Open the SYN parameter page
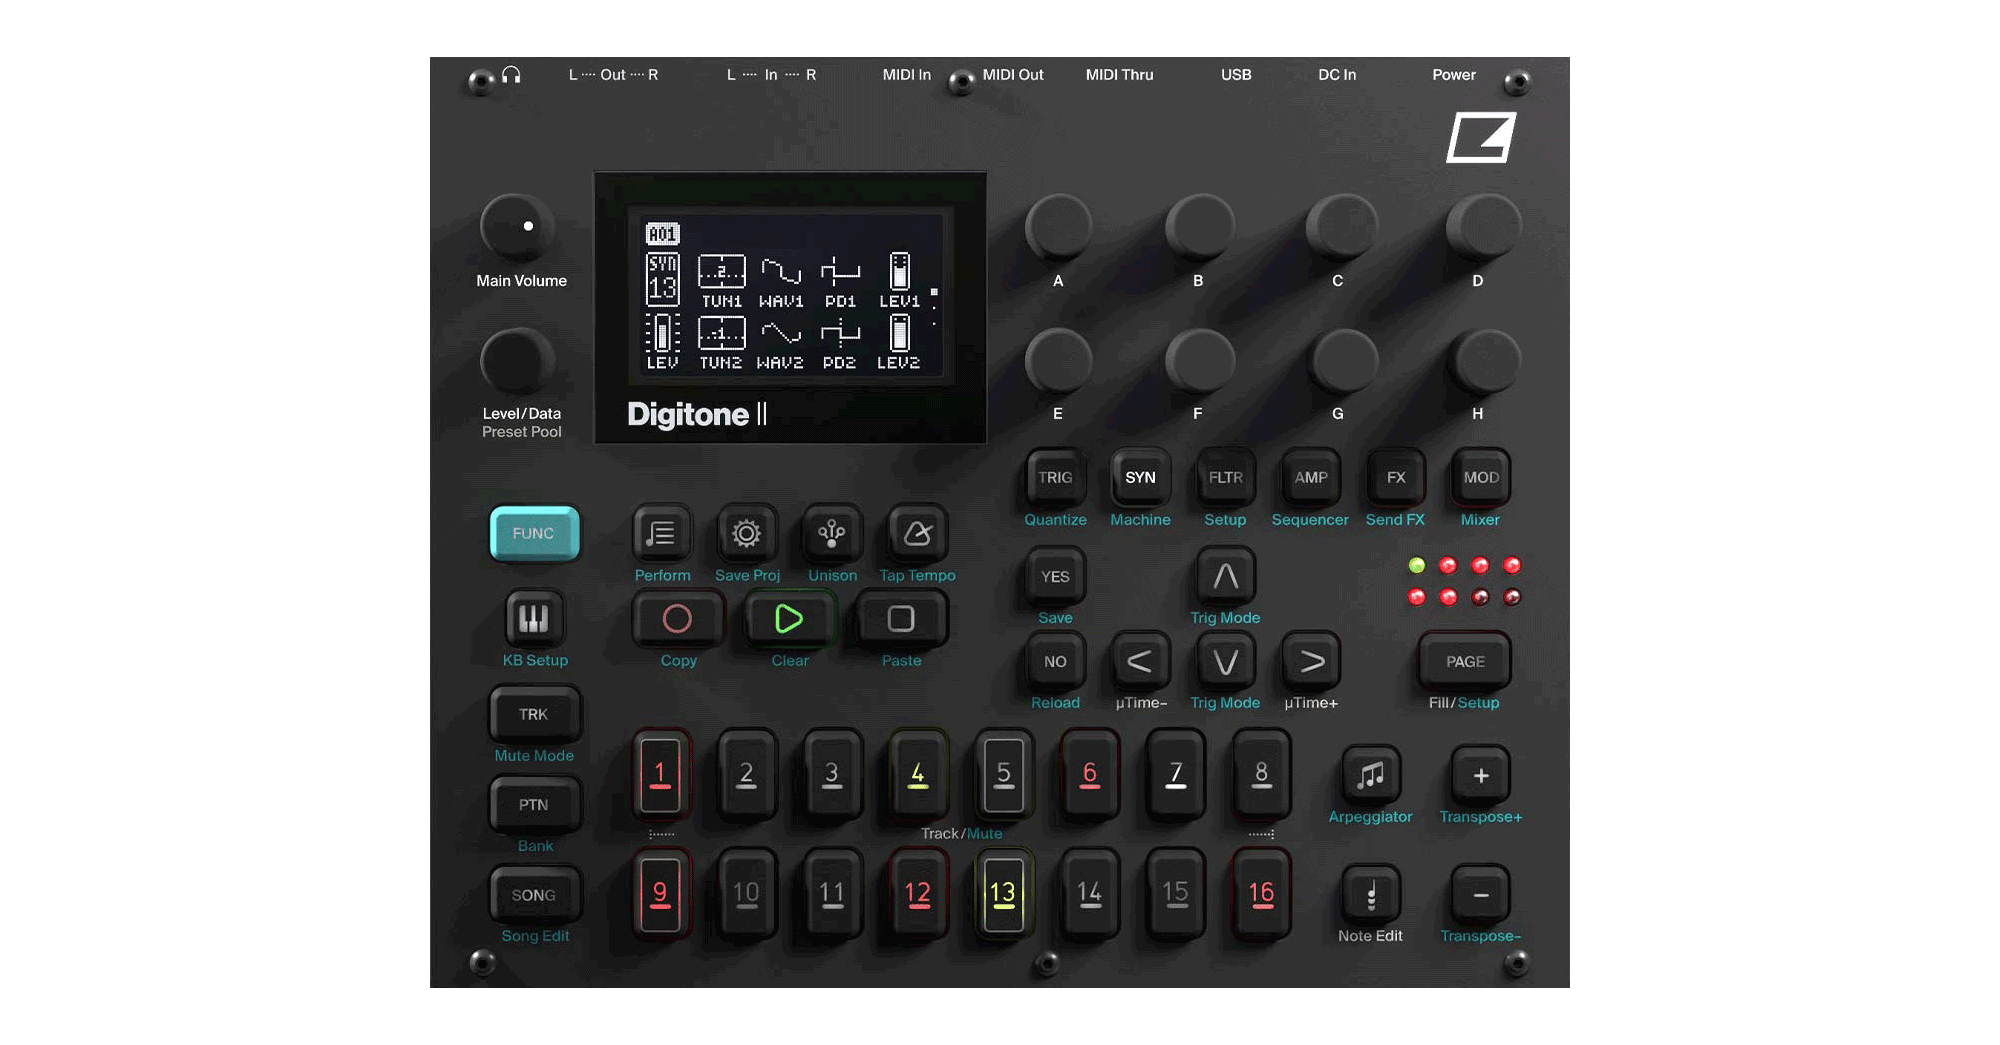This screenshot has width=2000, height=1045. [1140, 478]
